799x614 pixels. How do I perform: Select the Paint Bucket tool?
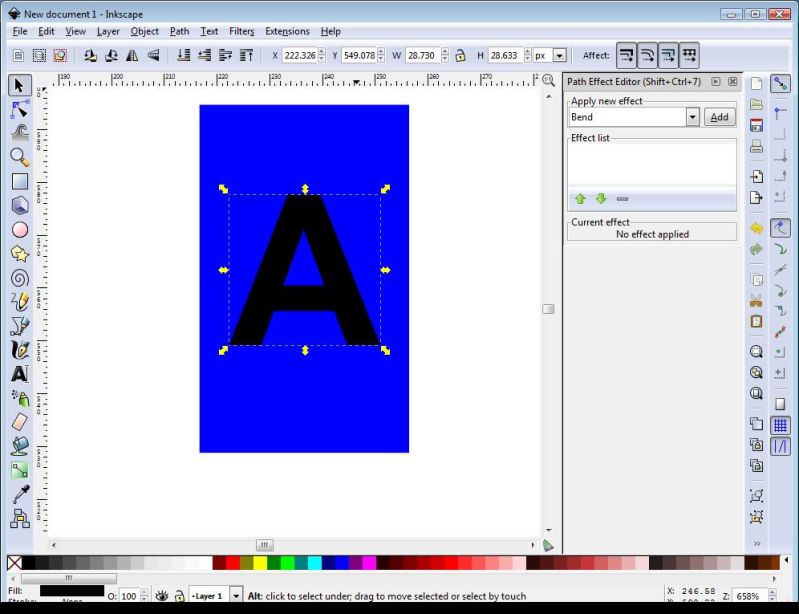tap(19, 446)
